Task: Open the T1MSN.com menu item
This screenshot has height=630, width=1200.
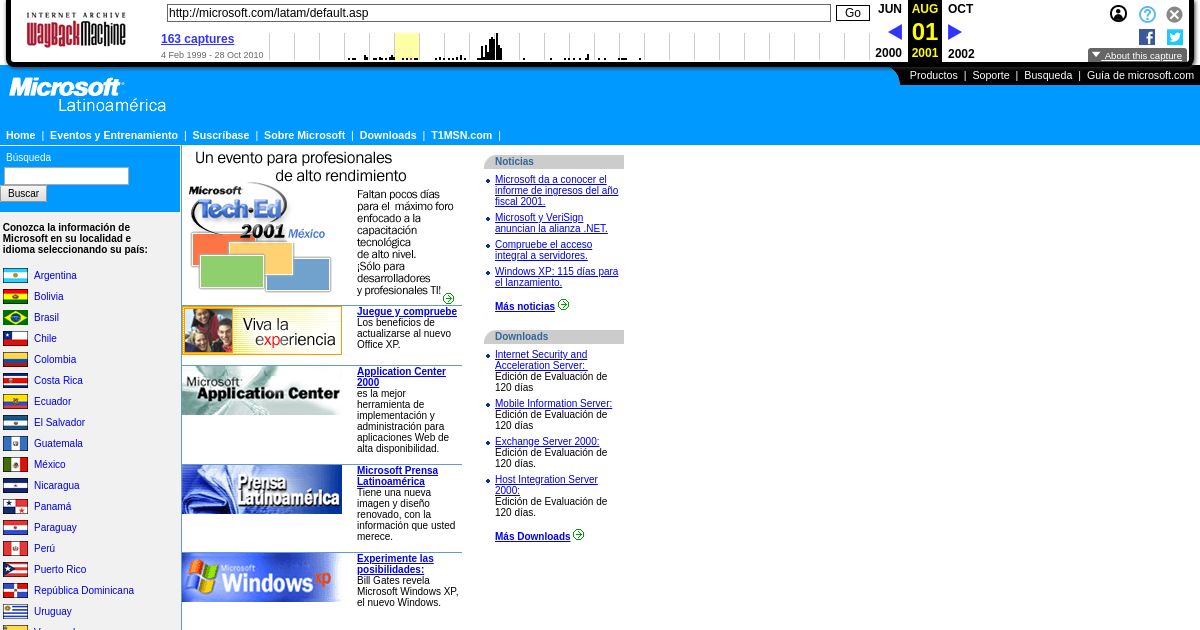Action: click(462, 135)
